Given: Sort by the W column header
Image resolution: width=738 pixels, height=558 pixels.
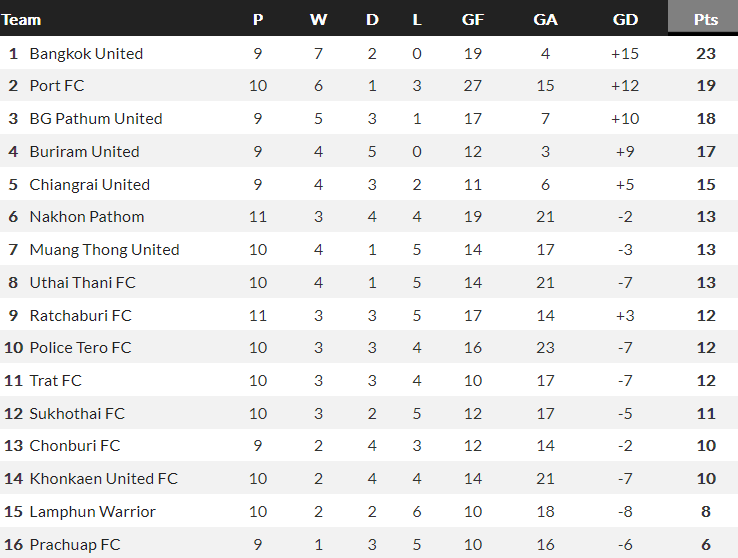Looking at the screenshot, I should 318,19.
